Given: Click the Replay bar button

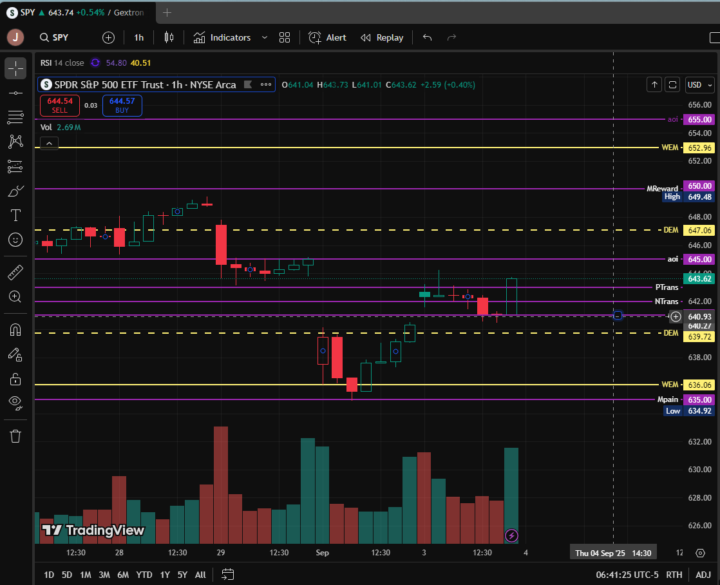Looking at the screenshot, I should pos(381,37).
